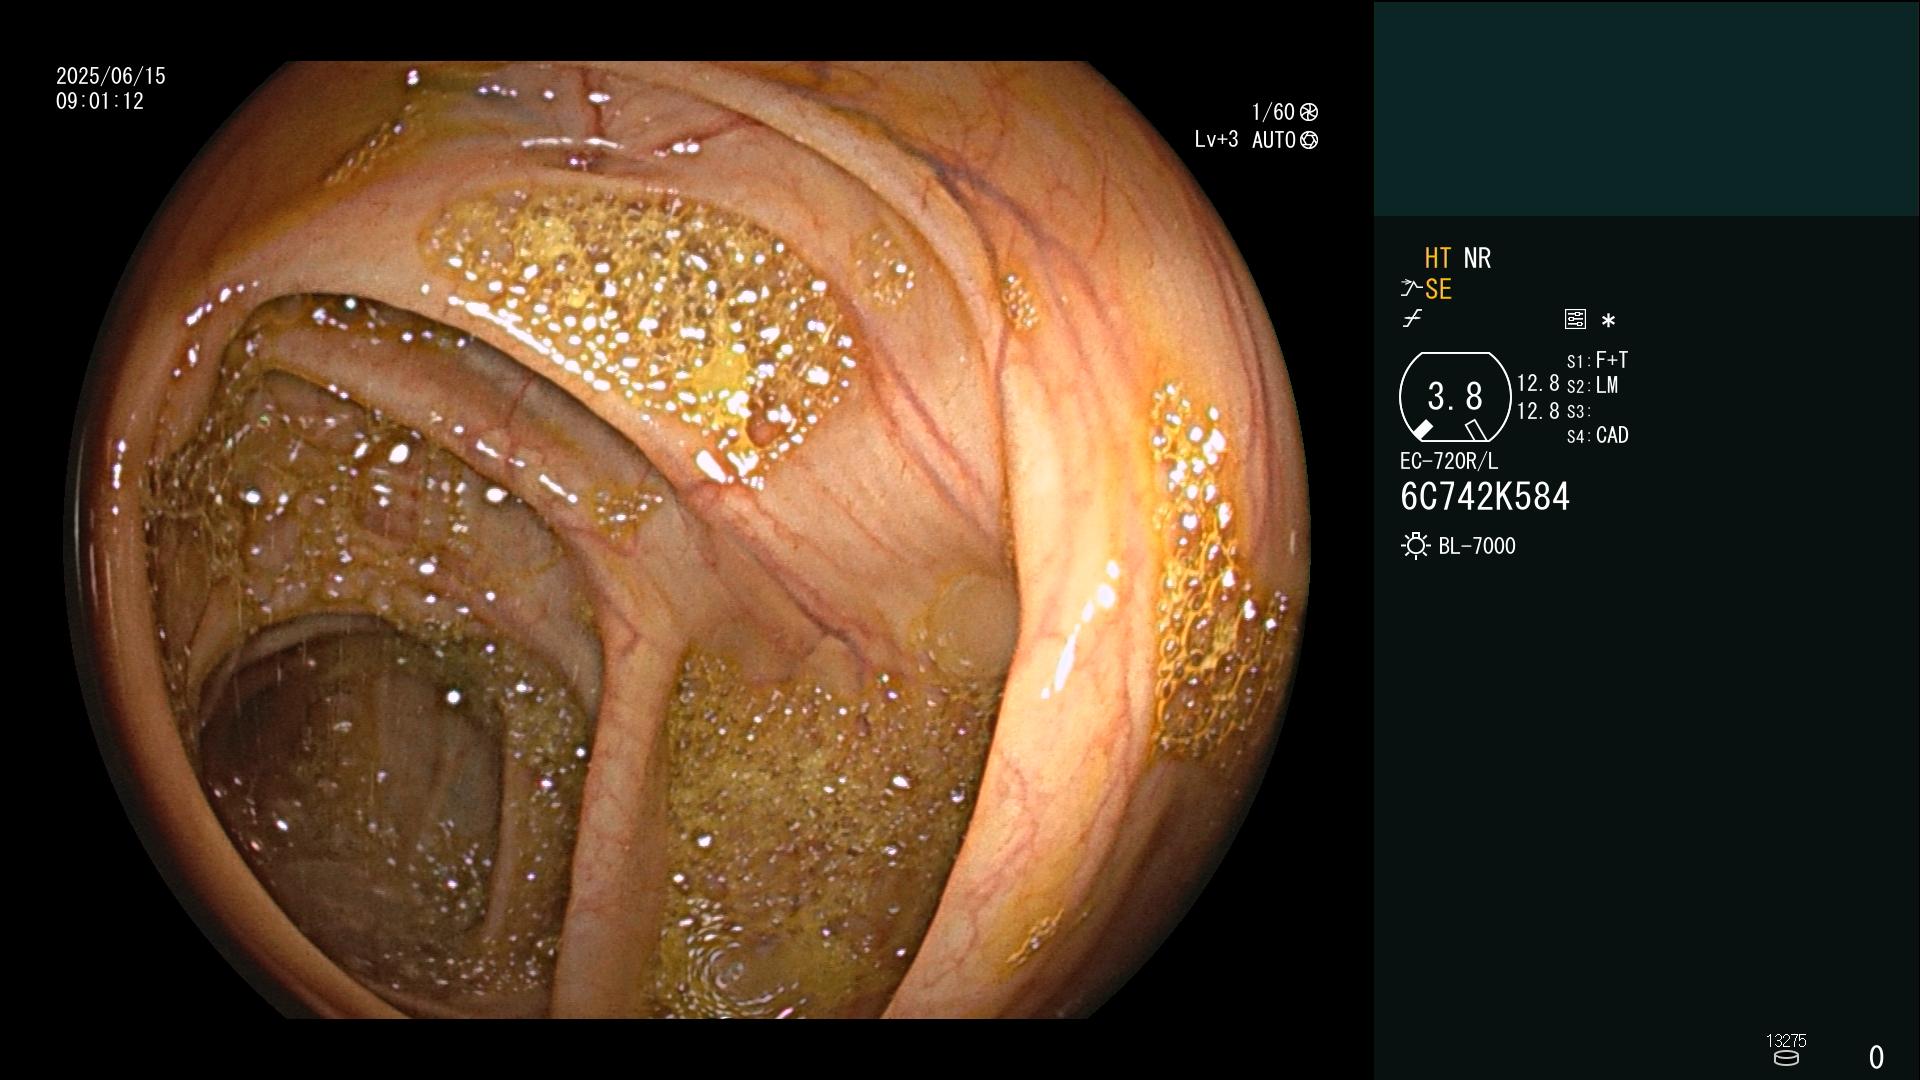
Task: Click the shutter speed icon beside 1/60
Action: pos(1309,112)
